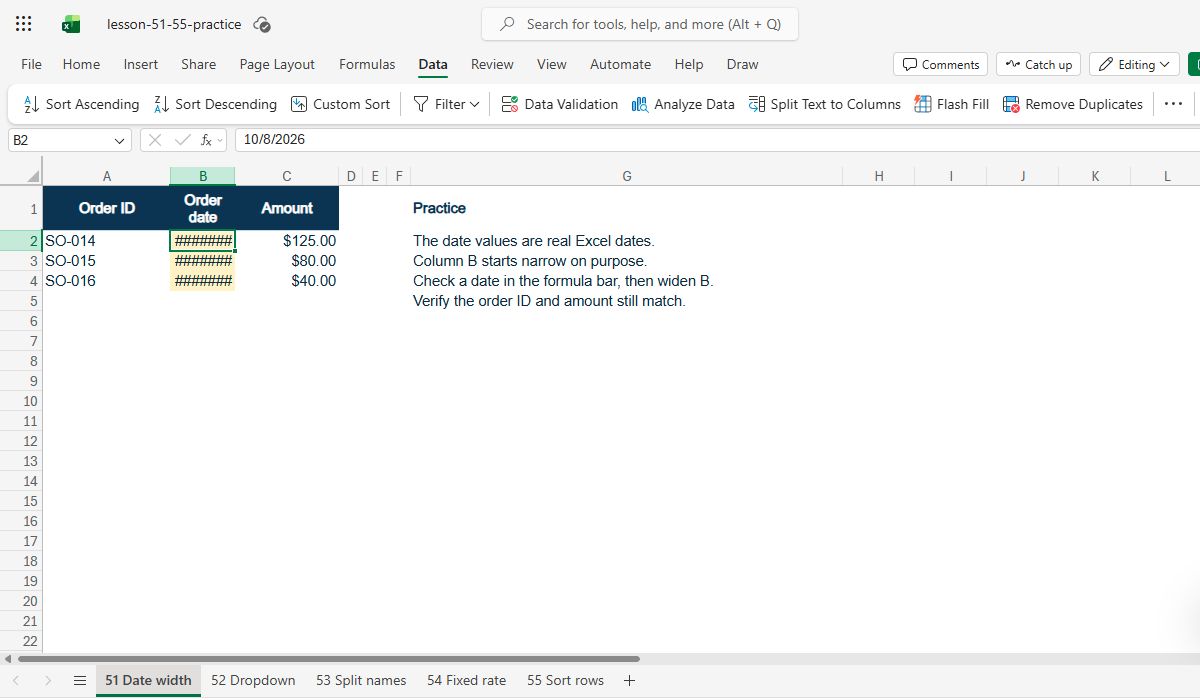Click the horizontal scrollbar

click(328, 659)
